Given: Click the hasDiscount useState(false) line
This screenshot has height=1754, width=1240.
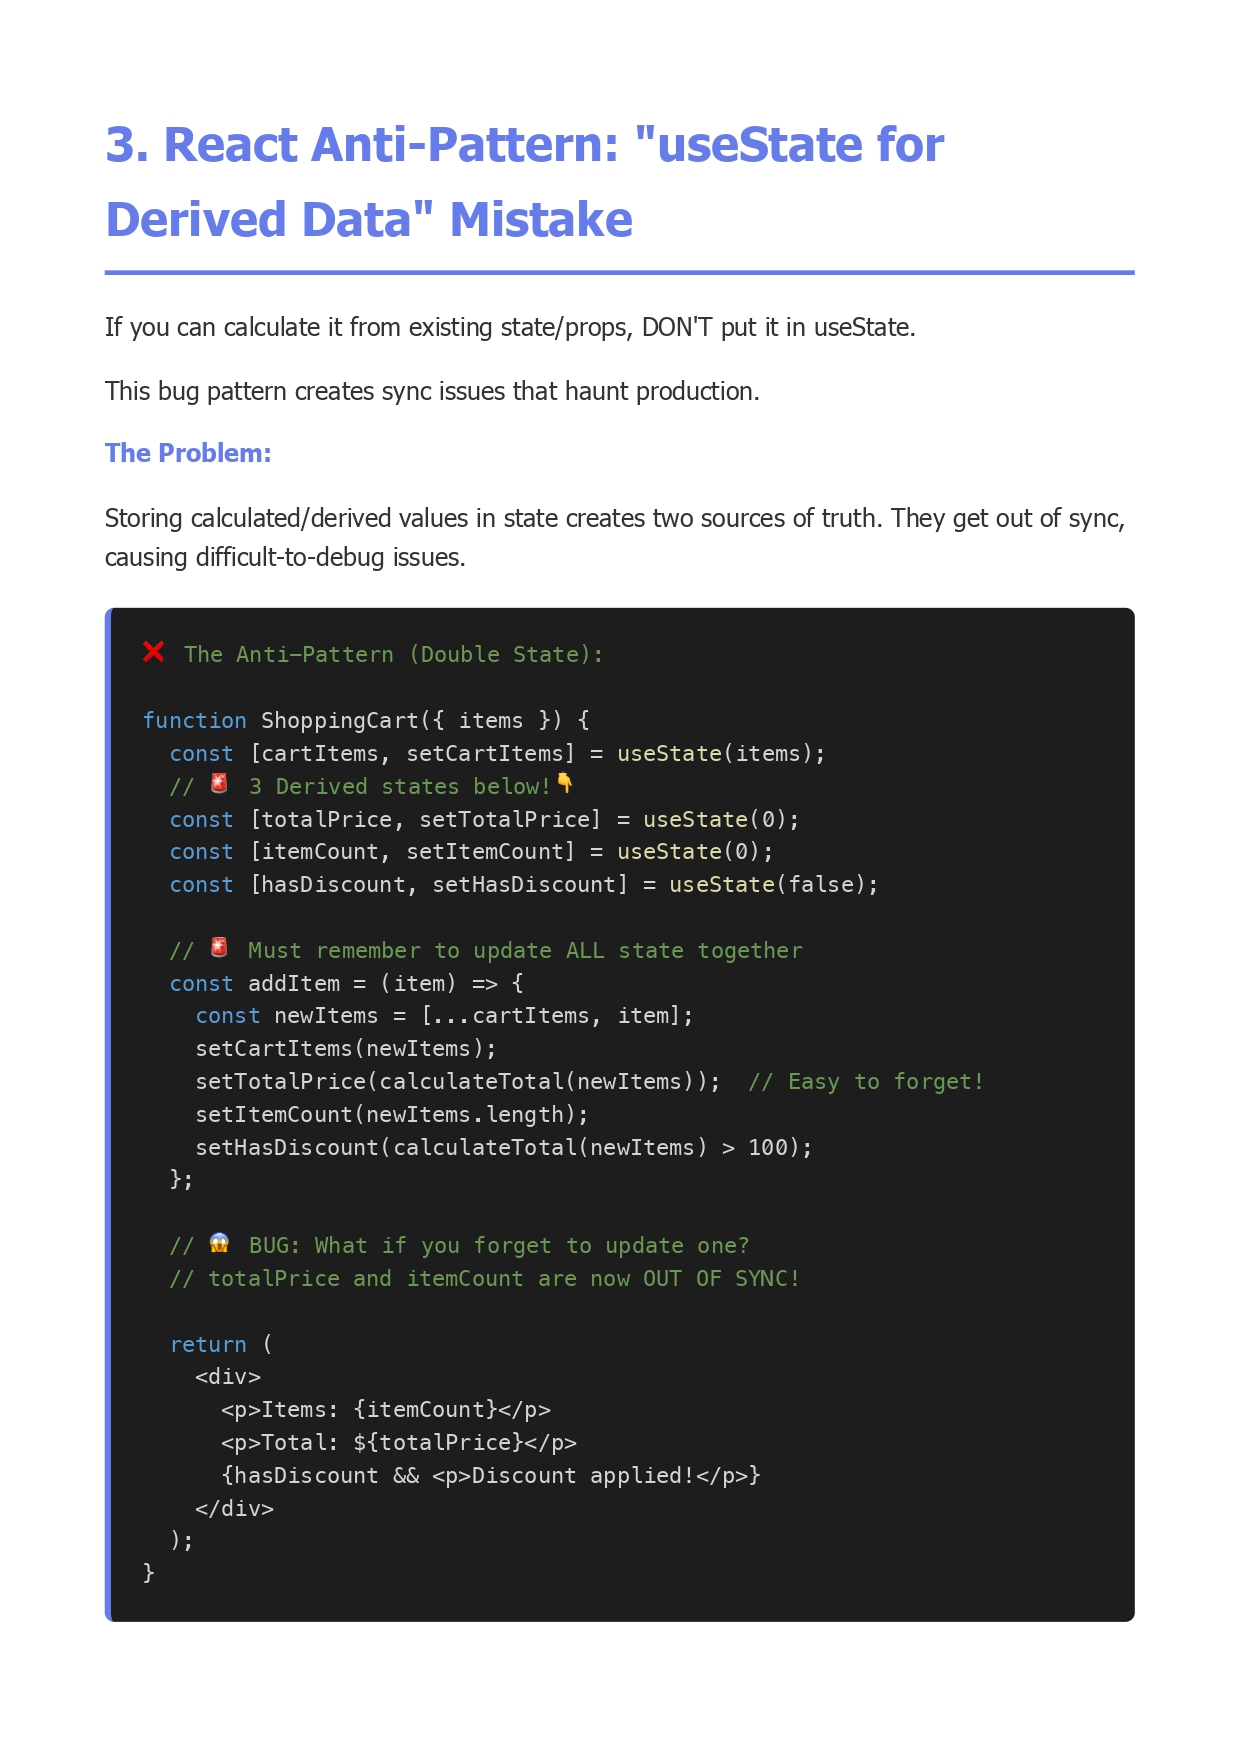Looking at the screenshot, I should point(523,884).
